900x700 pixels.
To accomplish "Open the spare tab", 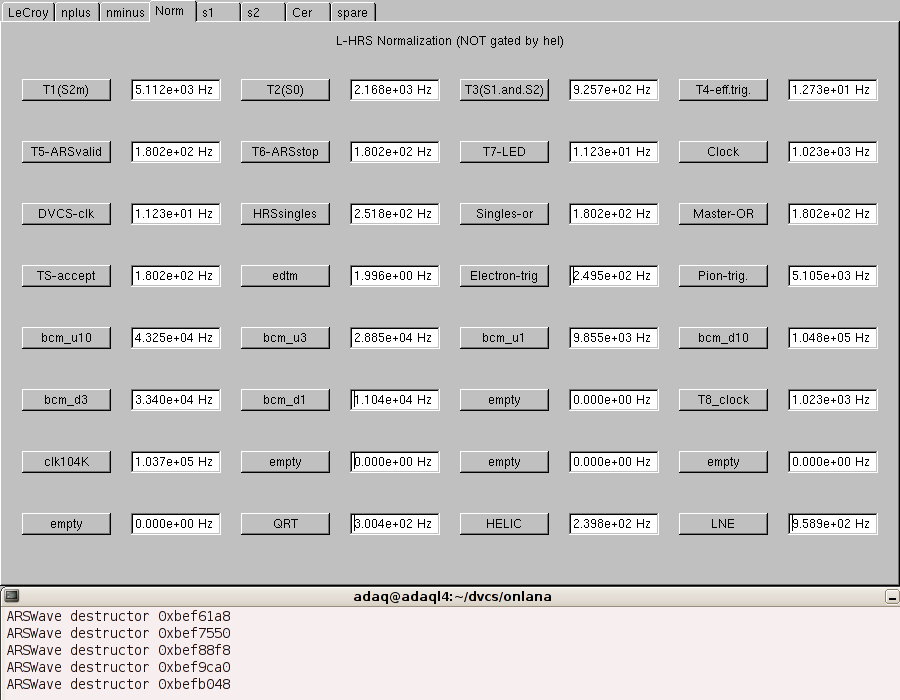I will pyautogui.click(x=353, y=12).
